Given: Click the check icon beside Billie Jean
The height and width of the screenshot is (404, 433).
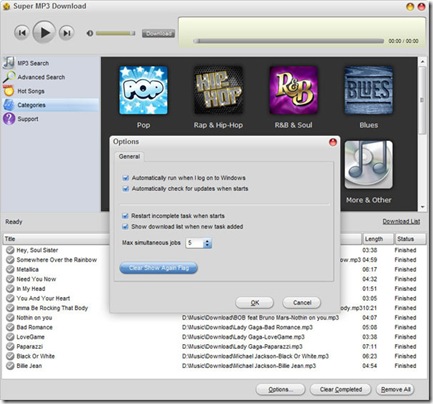Looking at the screenshot, I should [x=10, y=366].
